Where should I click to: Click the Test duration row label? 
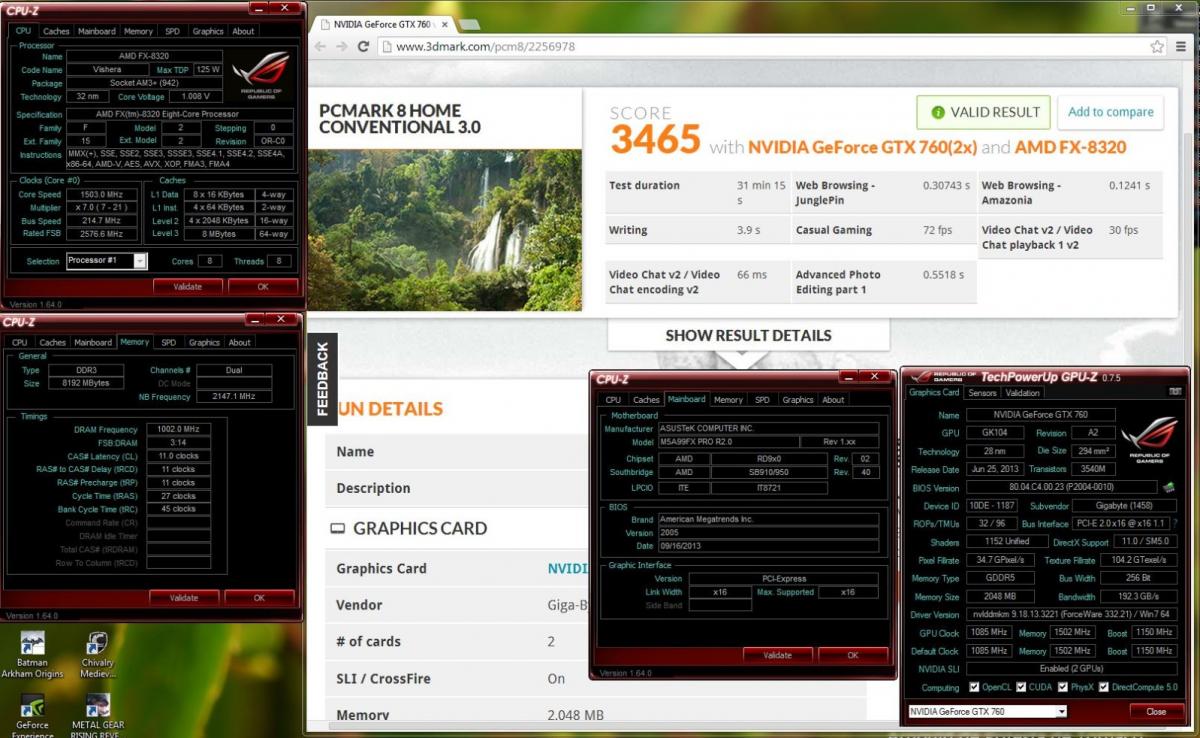point(644,185)
